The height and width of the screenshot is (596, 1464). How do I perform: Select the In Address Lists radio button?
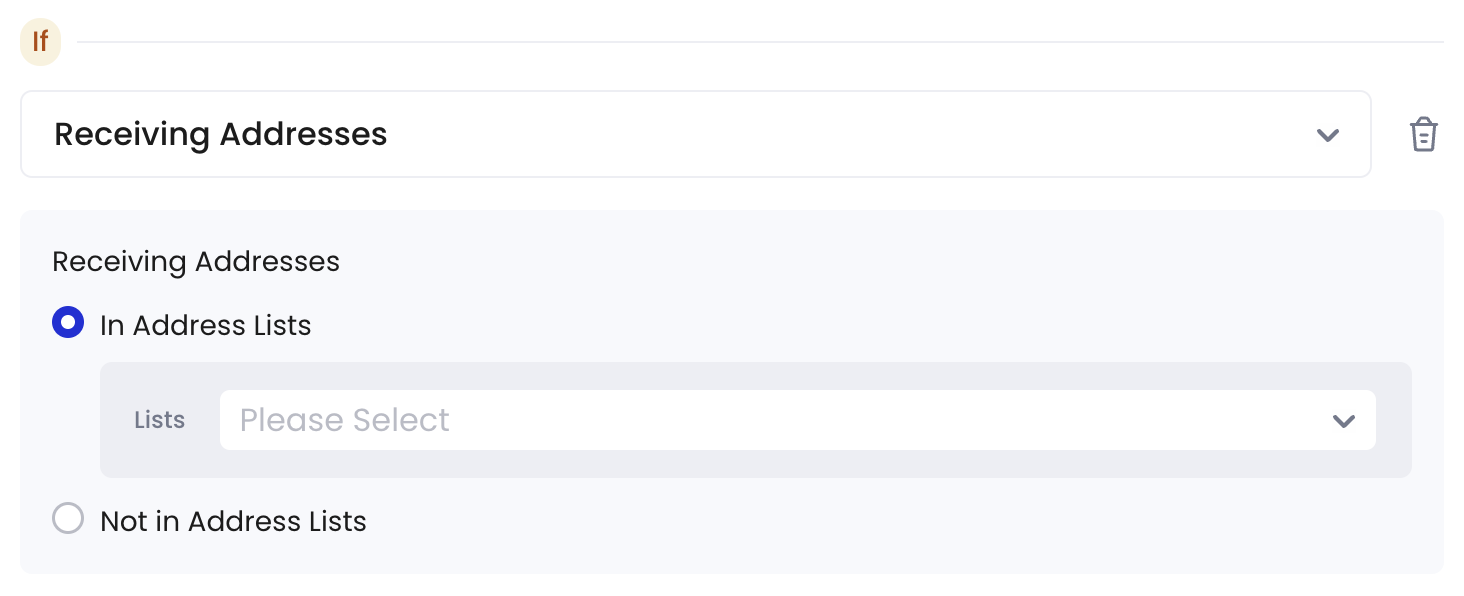68,322
